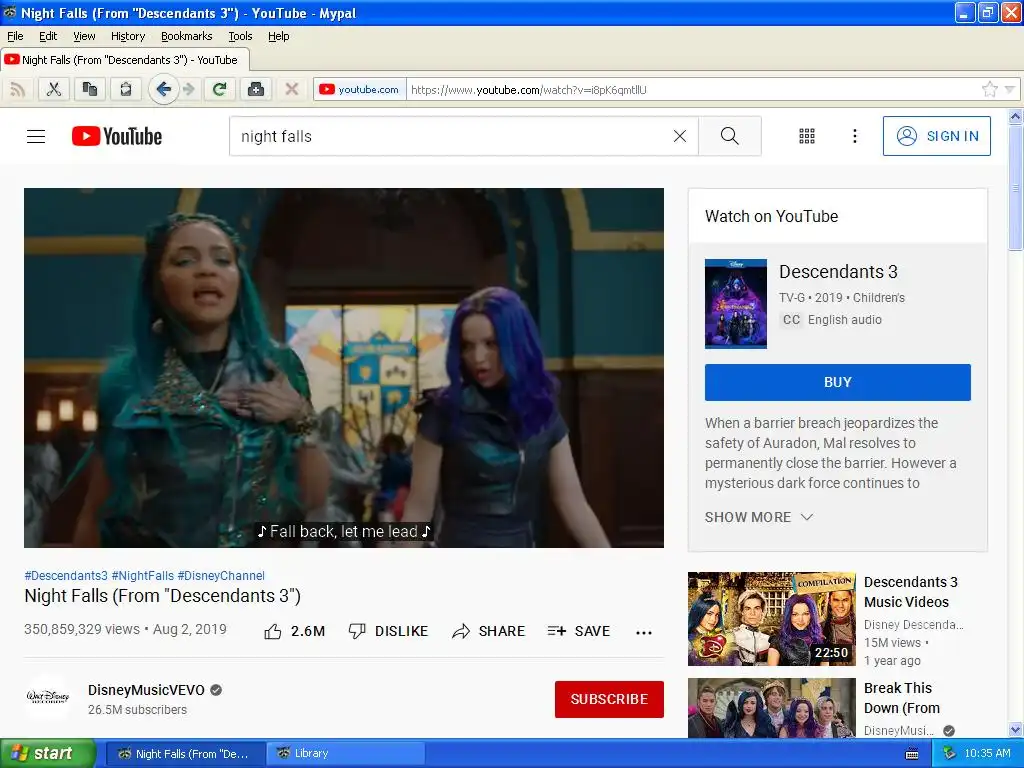Open the Bookmarks menu
The image size is (1024, 768).
point(187,36)
